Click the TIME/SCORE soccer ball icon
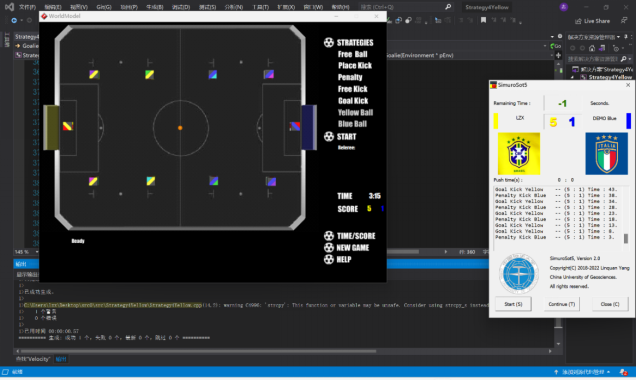637x380 pixels. [329, 236]
